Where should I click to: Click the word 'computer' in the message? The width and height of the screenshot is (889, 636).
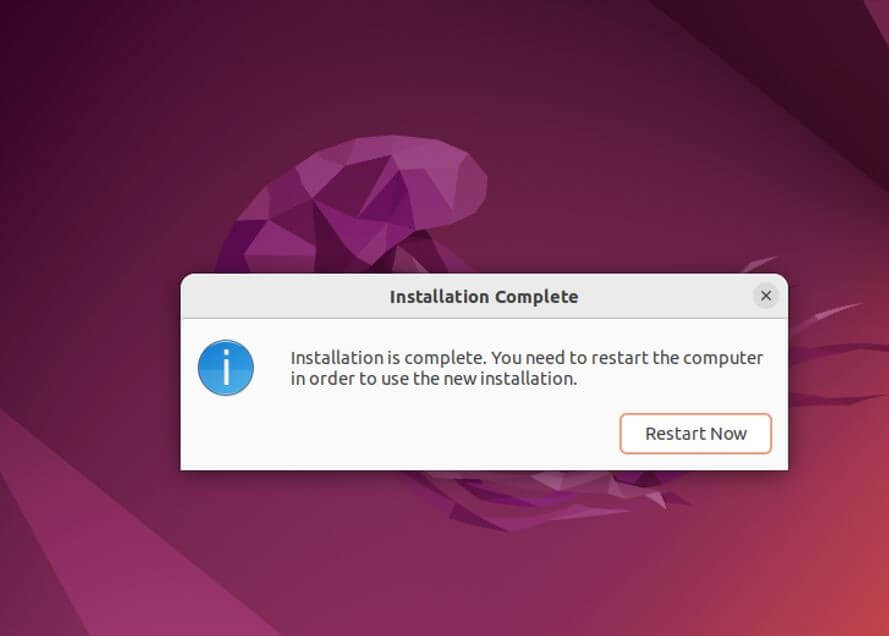(723, 358)
